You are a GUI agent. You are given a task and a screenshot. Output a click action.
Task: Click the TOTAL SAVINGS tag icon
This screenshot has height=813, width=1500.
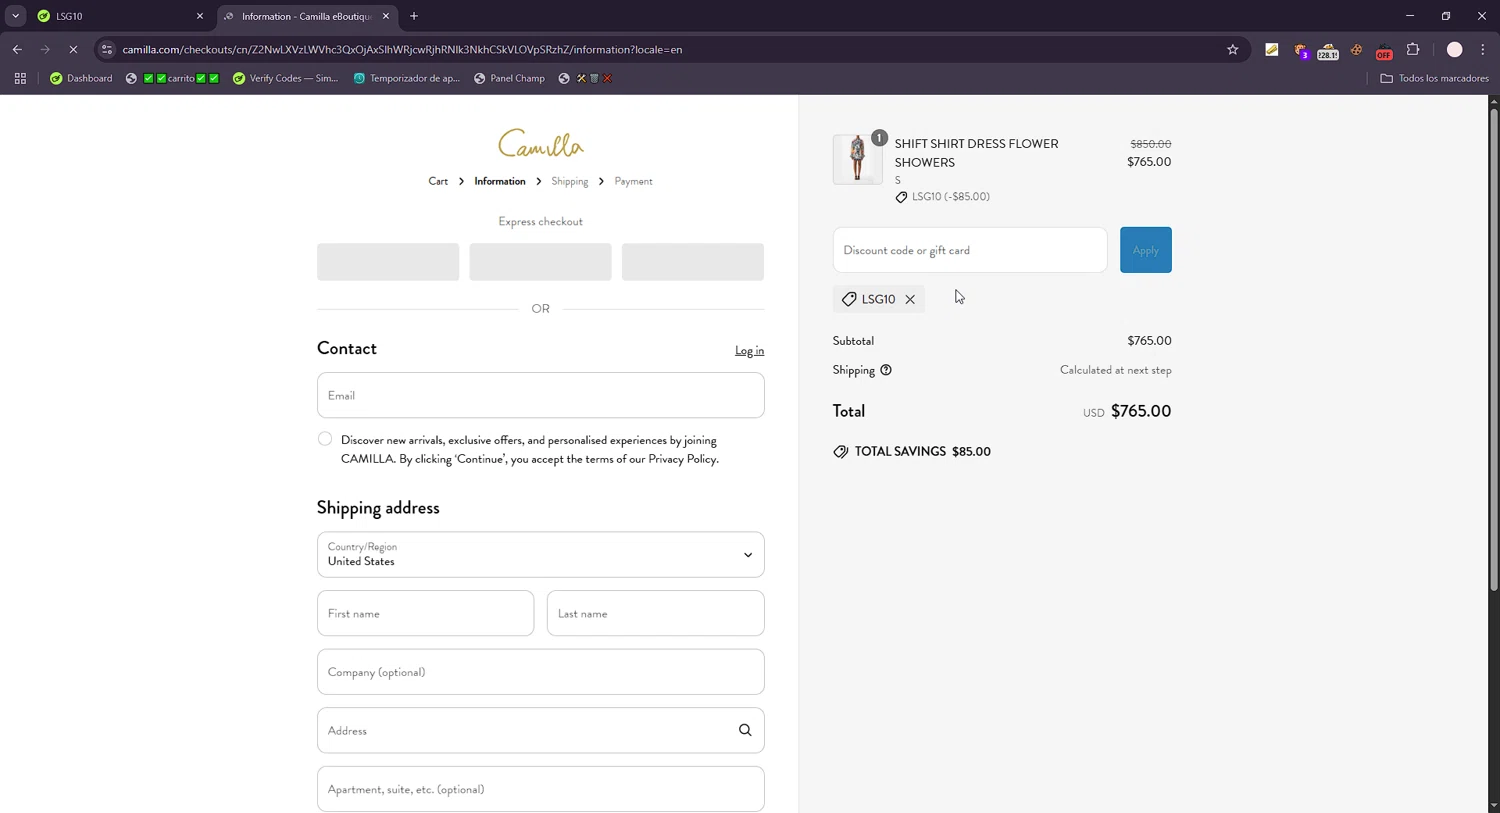point(841,452)
